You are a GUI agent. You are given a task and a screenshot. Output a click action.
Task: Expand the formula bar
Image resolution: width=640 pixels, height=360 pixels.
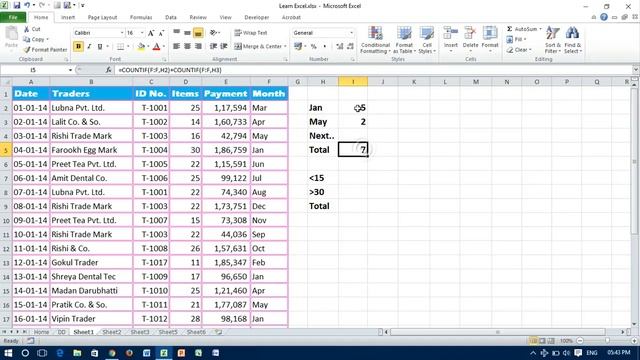(x=635, y=70)
